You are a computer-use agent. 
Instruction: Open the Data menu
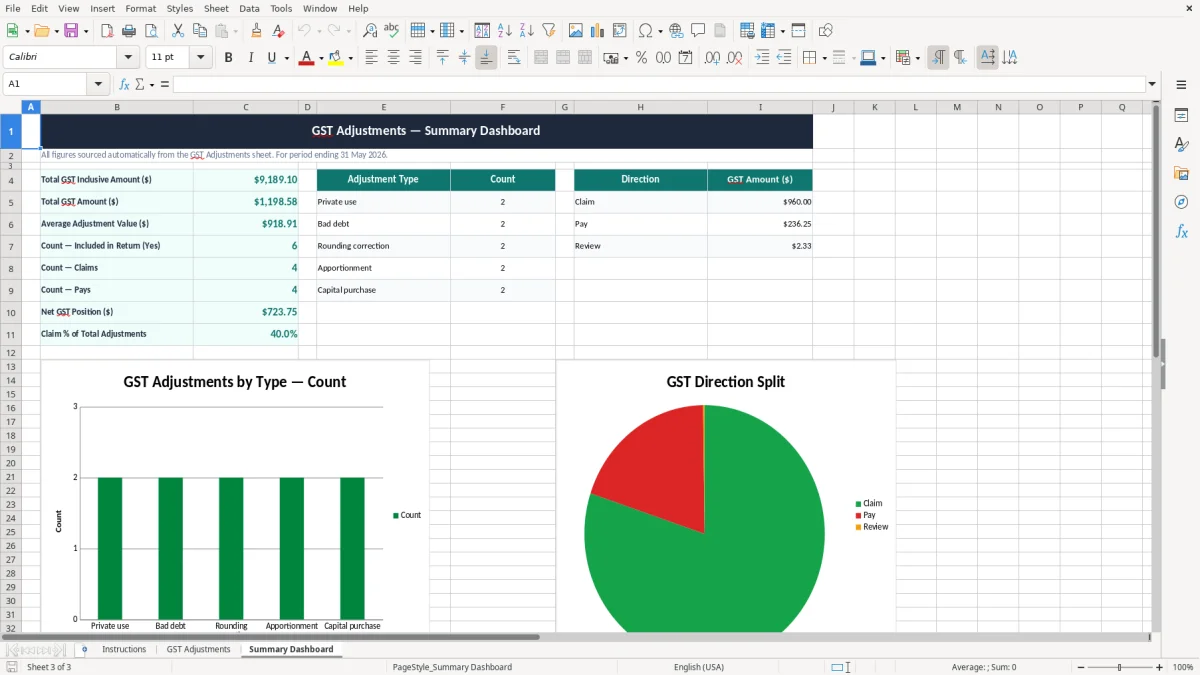(249, 8)
